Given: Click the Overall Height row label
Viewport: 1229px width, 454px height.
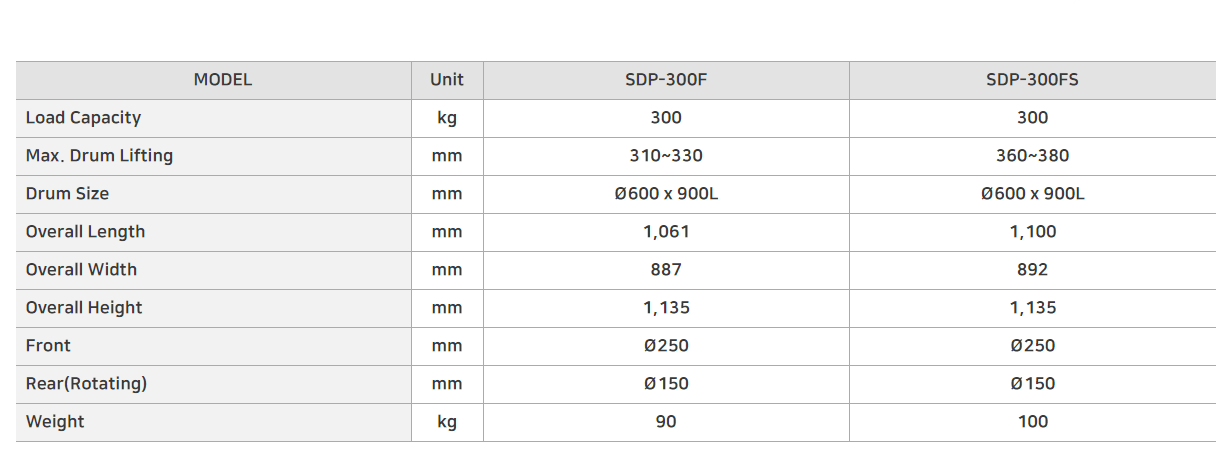Looking at the screenshot, I should point(84,308).
